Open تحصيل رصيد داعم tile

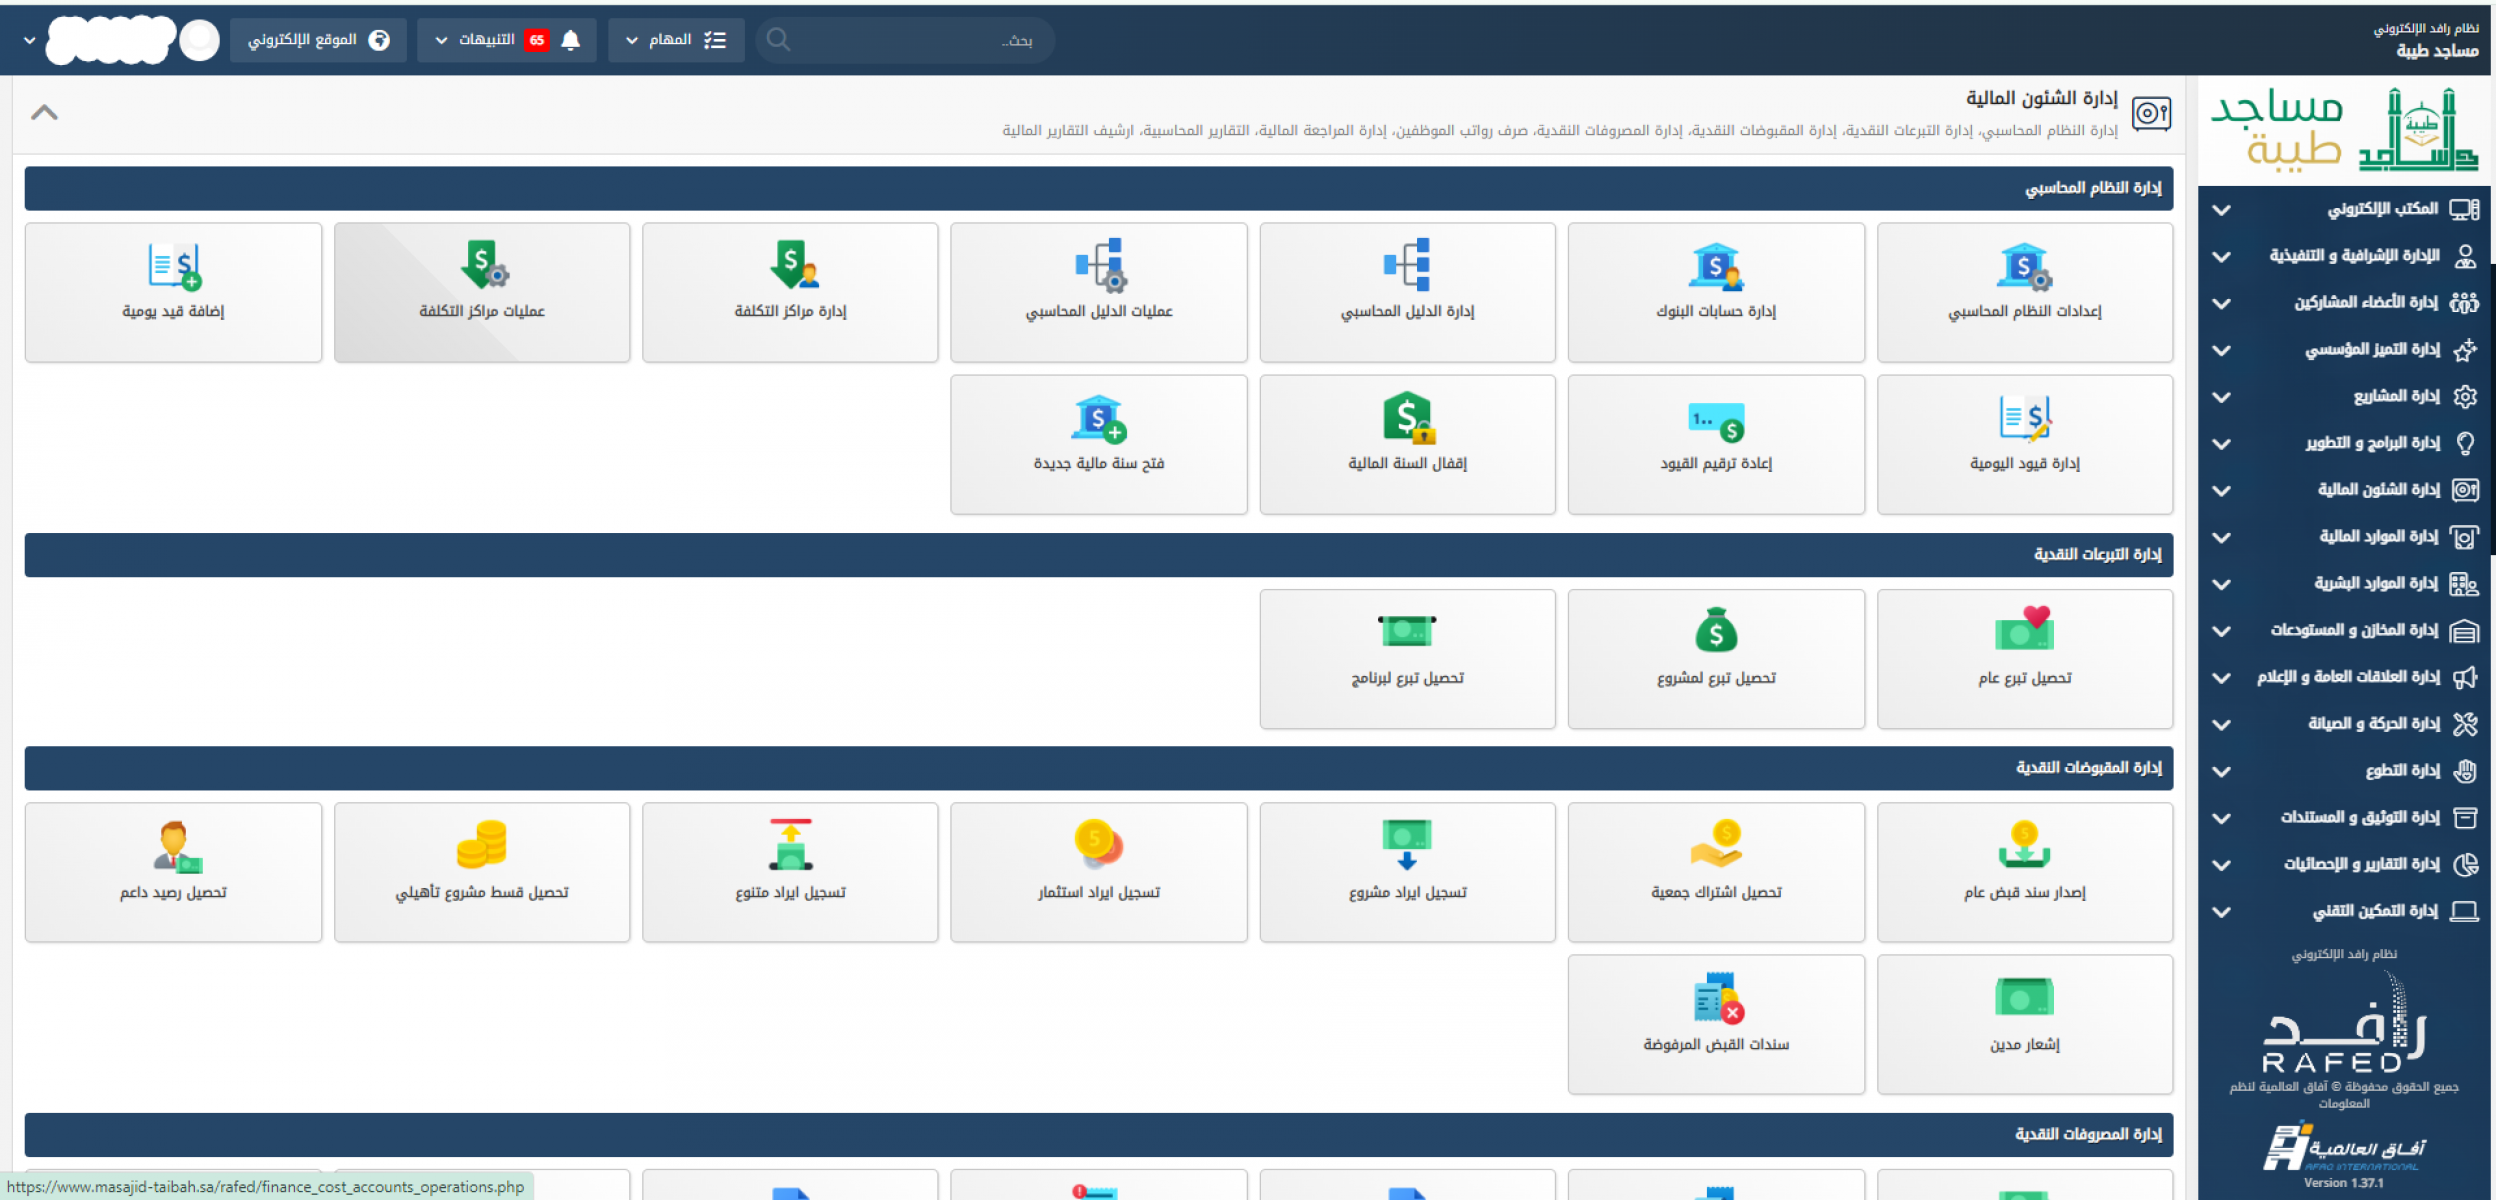click(173, 872)
